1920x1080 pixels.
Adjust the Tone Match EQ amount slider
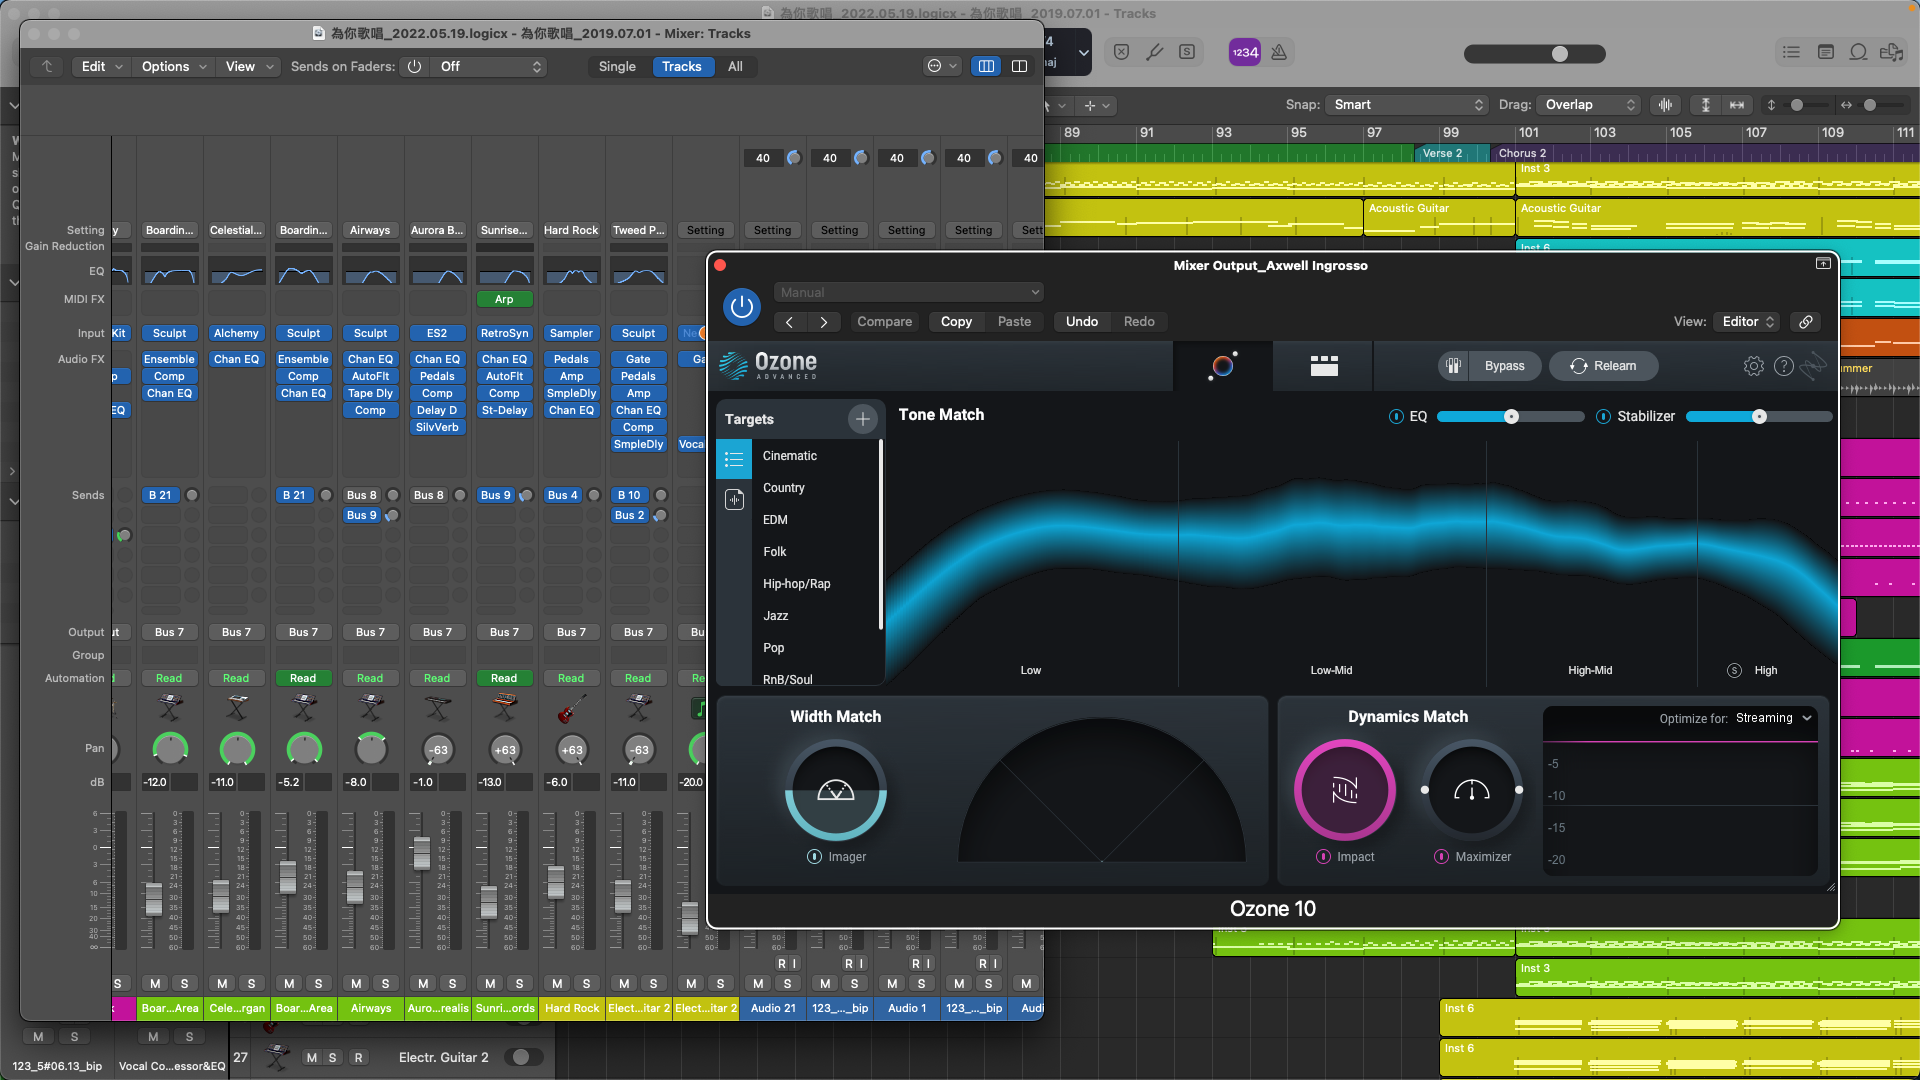(1510, 417)
